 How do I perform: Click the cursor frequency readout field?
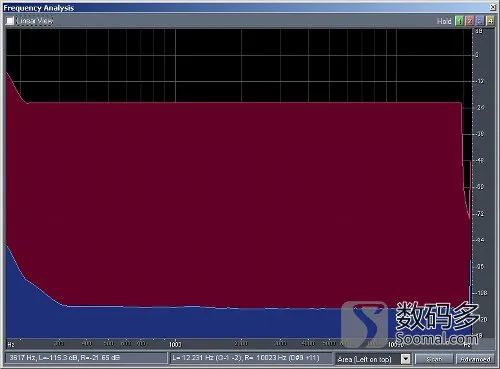click(86, 358)
